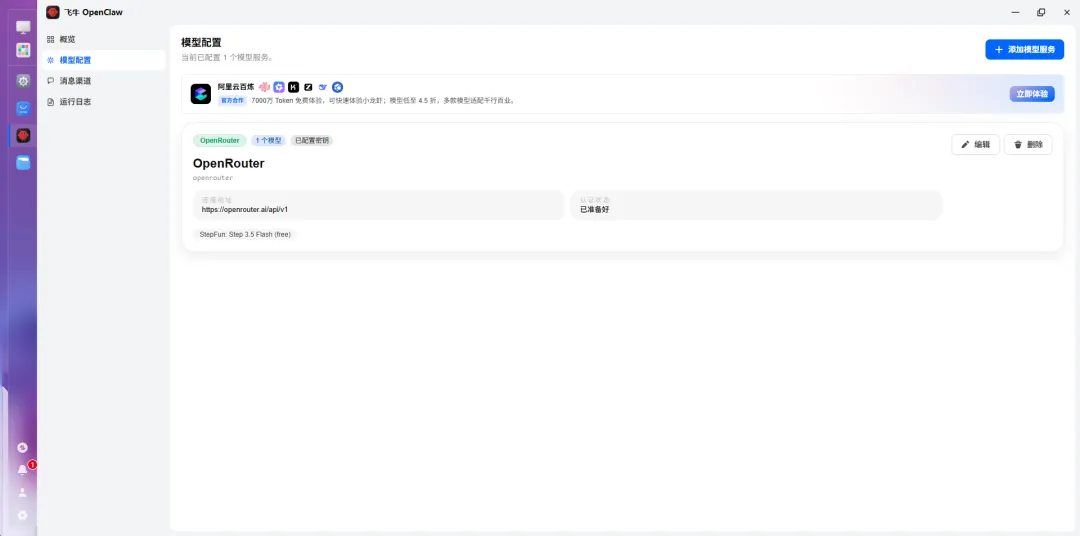Click the pink brain model icon in the banner
The image size is (1080, 536).
(264, 87)
